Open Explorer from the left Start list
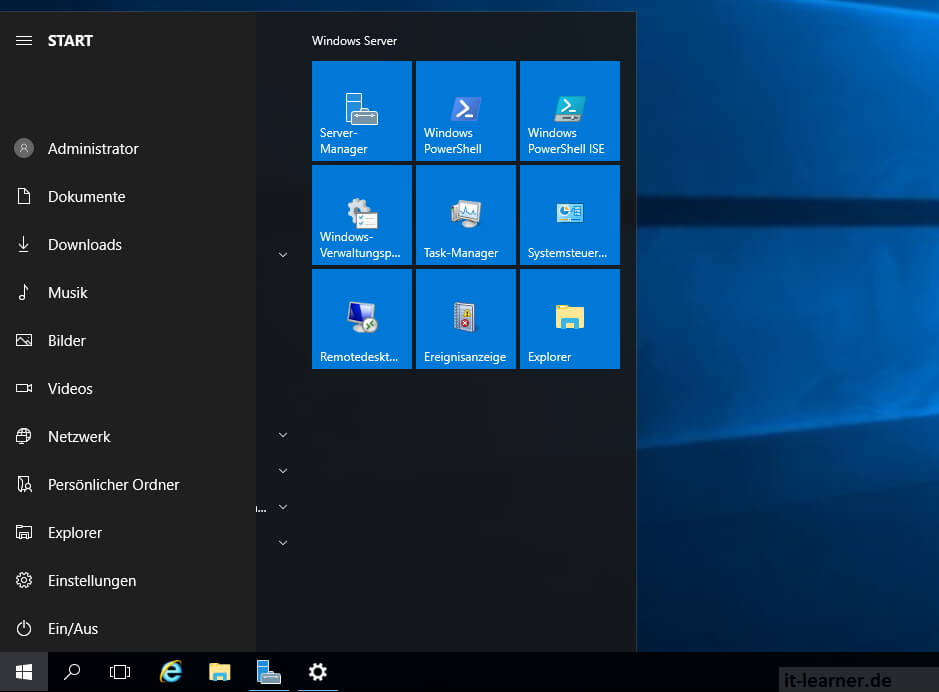Screen dimensions: 939x692 coord(128,532)
